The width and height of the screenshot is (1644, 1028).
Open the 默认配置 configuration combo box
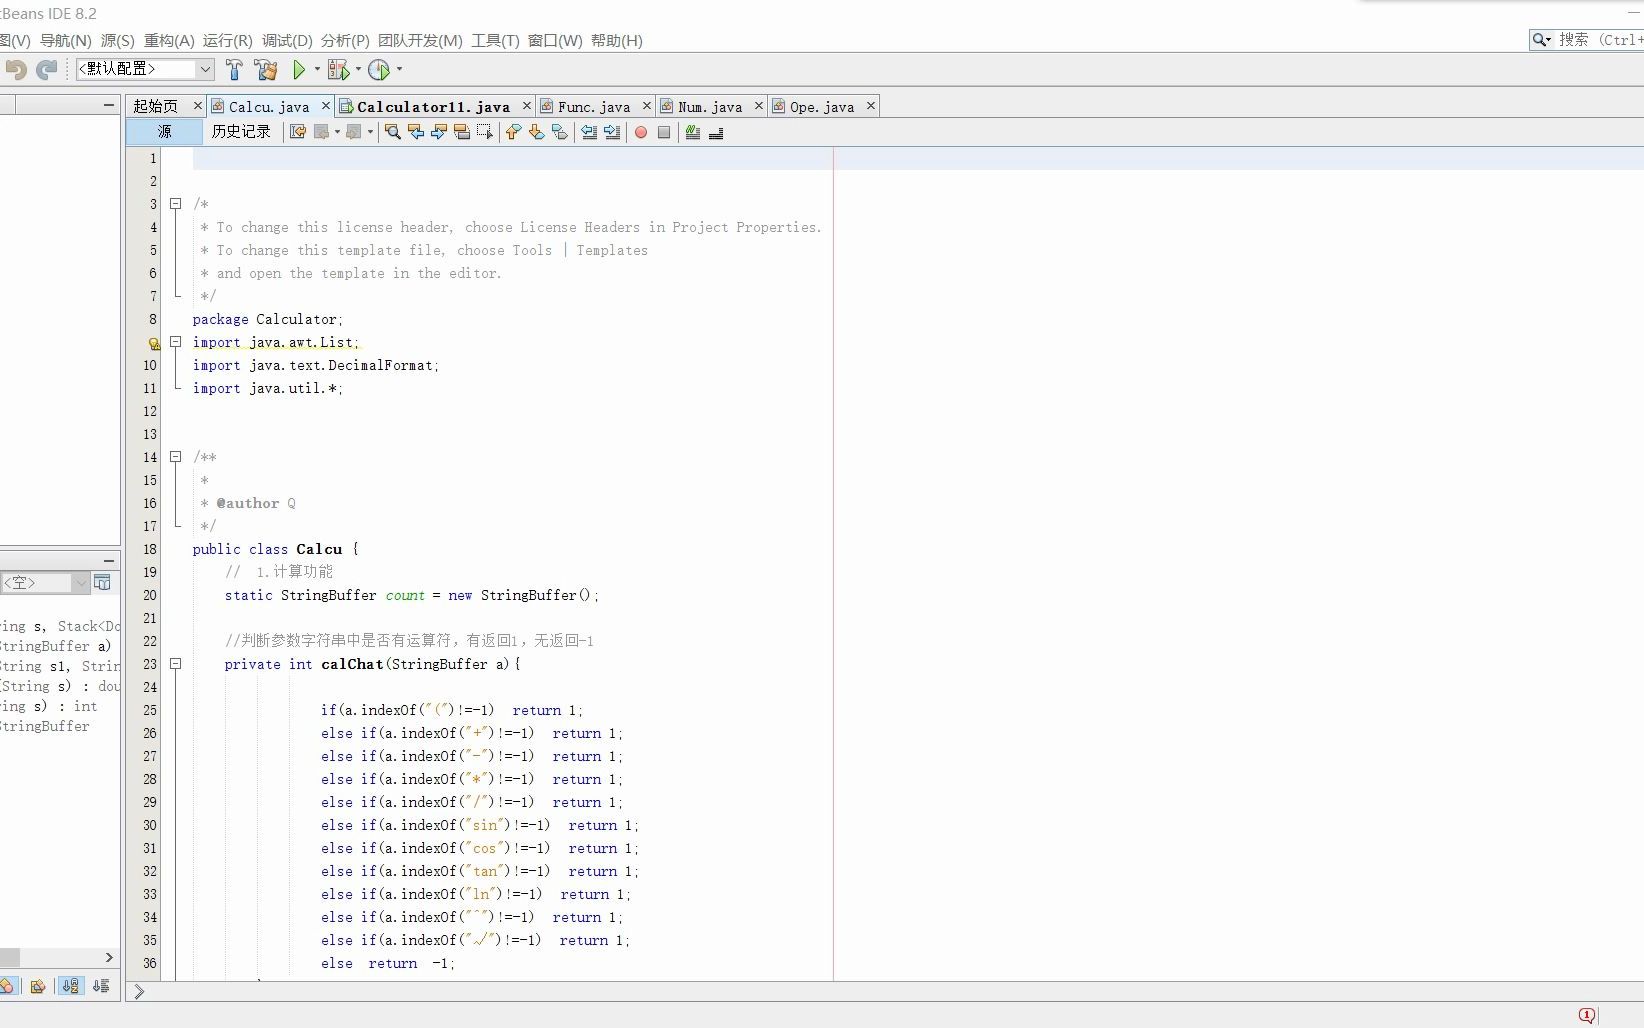point(146,69)
